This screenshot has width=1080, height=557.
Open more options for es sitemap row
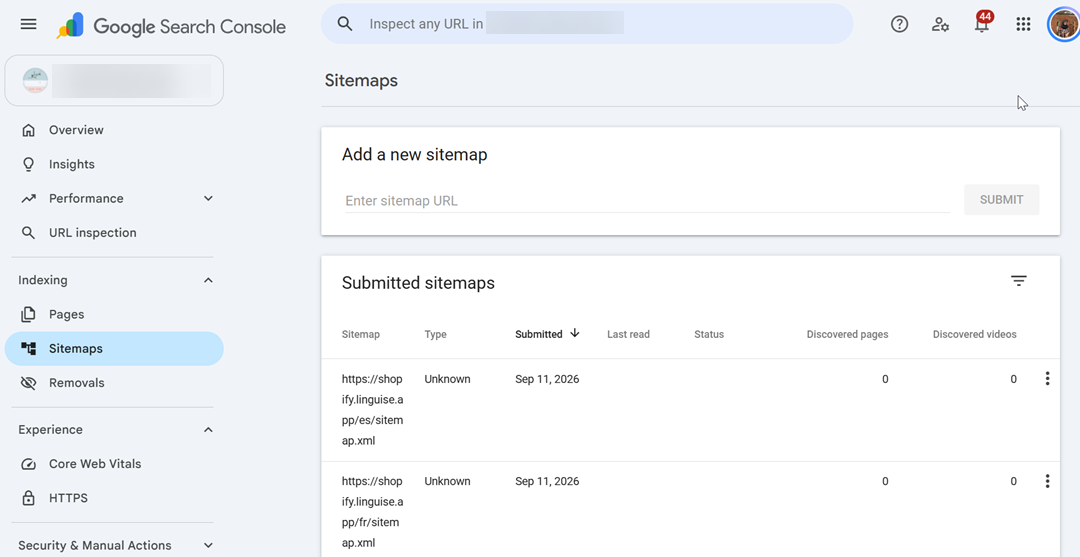pyautogui.click(x=1047, y=379)
